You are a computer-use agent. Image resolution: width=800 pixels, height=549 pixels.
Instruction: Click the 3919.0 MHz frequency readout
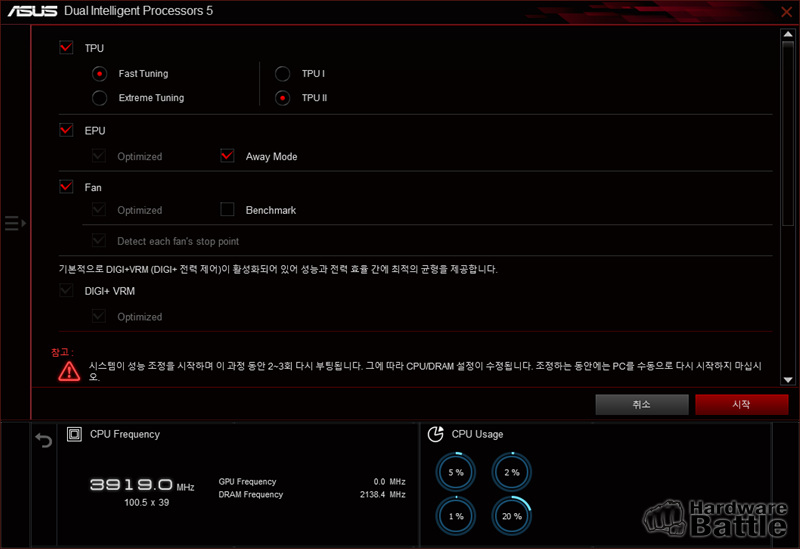[x=142, y=485]
